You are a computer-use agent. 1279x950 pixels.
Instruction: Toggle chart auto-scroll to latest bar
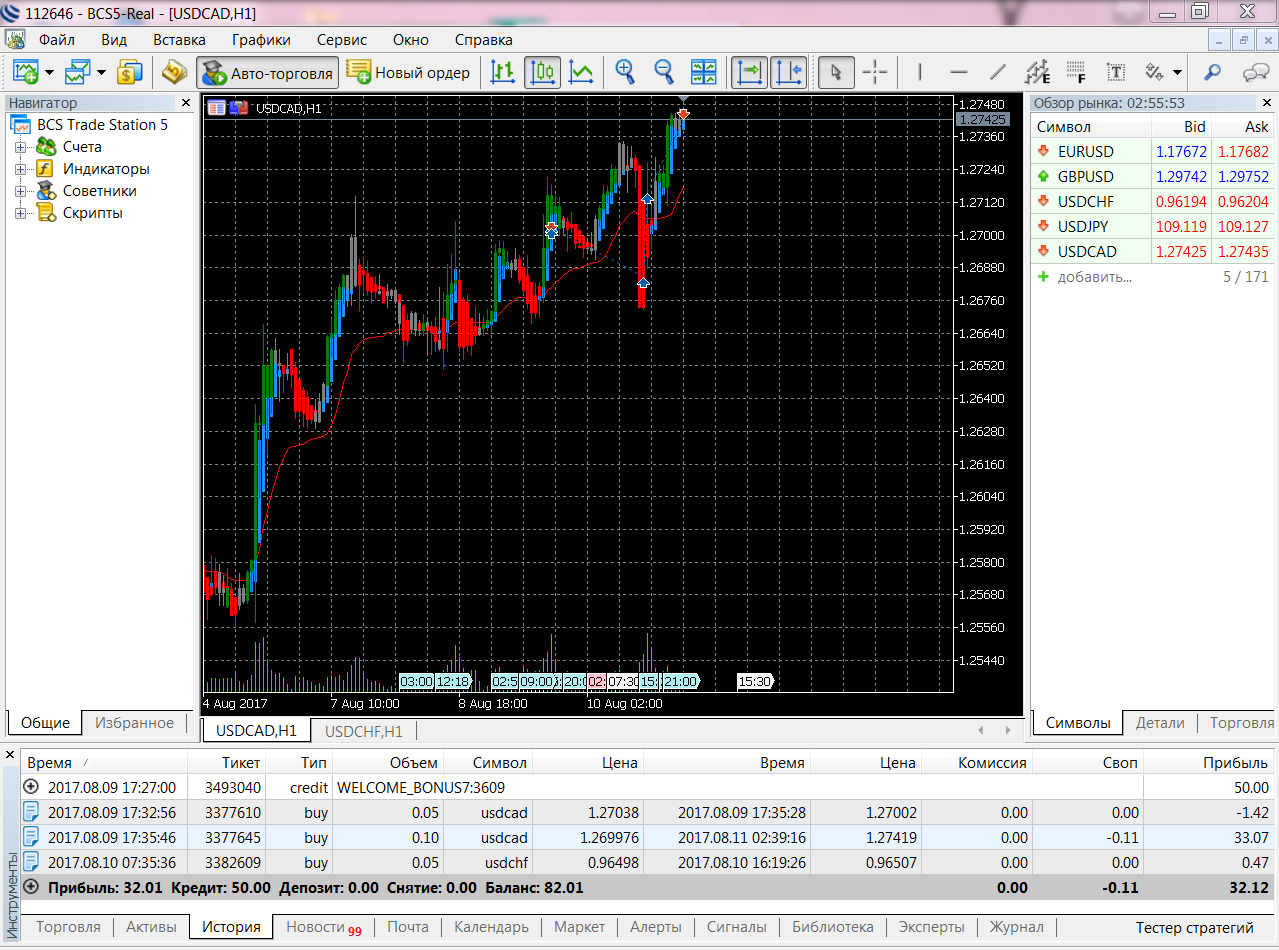point(749,72)
